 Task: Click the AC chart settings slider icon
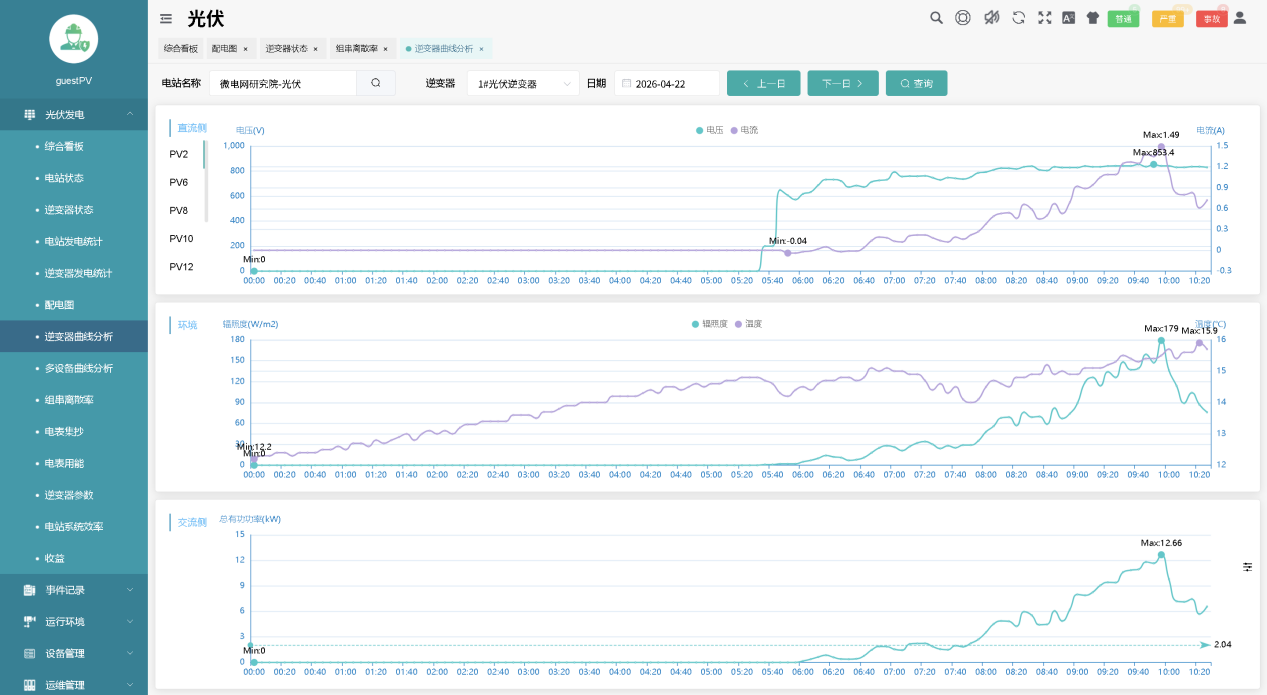click(x=1247, y=567)
